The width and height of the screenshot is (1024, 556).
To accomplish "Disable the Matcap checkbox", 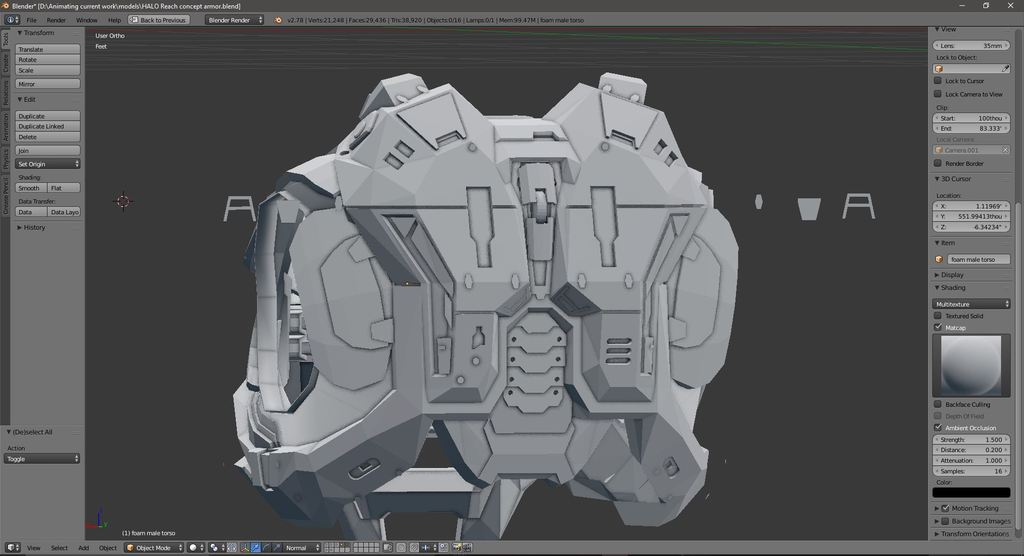I will click(938, 327).
